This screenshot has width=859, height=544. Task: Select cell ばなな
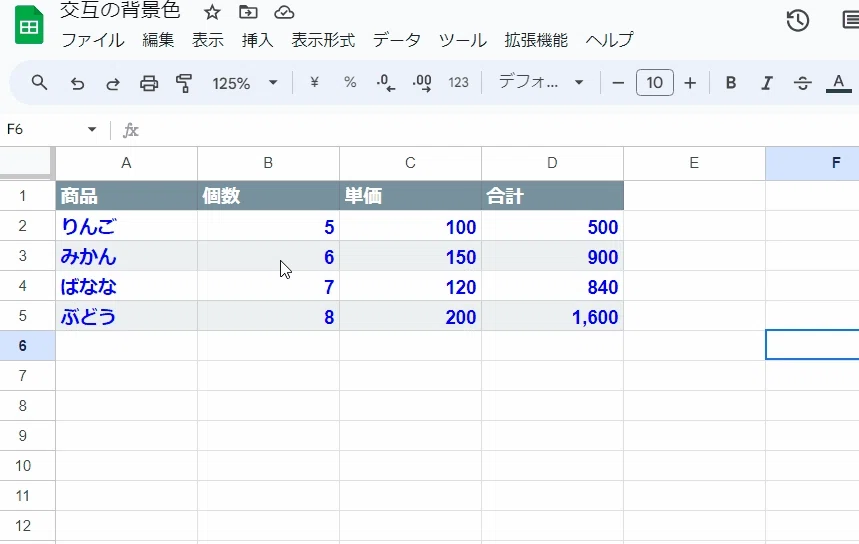click(x=127, y=286)
